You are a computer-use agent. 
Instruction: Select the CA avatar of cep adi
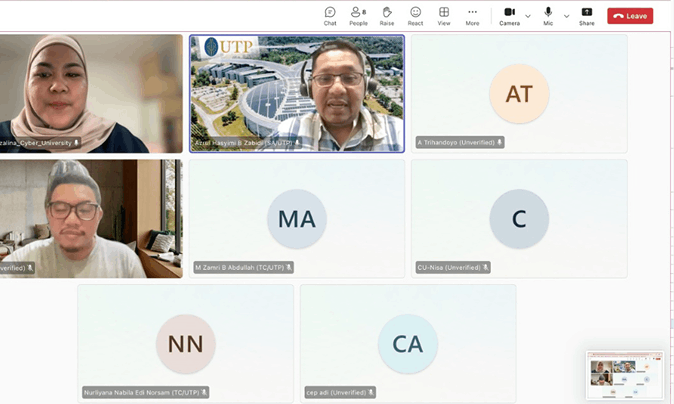(408, 344)
